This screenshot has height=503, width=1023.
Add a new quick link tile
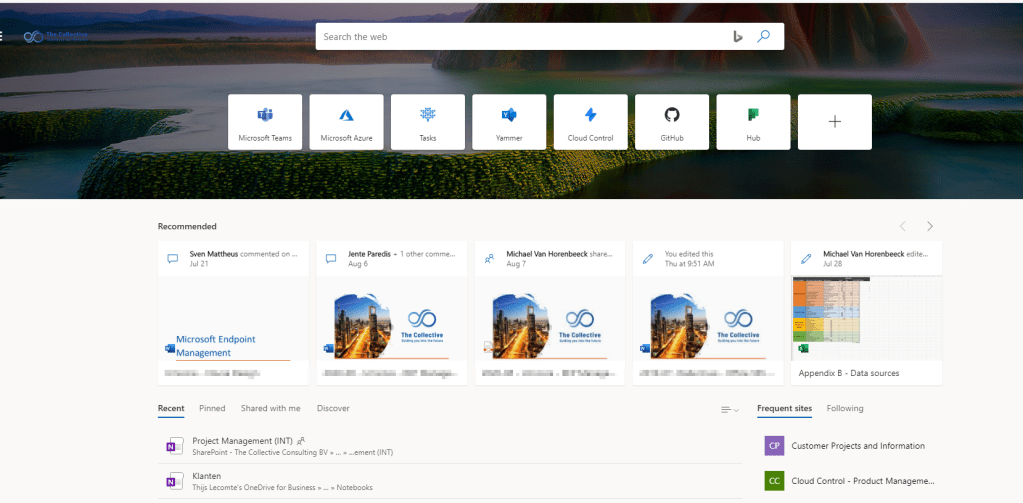pyautogui.click(x=835, y=122)
